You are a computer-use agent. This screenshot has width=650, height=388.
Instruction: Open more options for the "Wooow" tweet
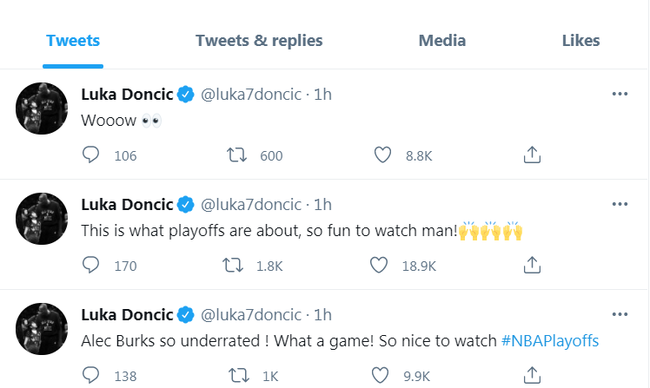coord(620,94)
